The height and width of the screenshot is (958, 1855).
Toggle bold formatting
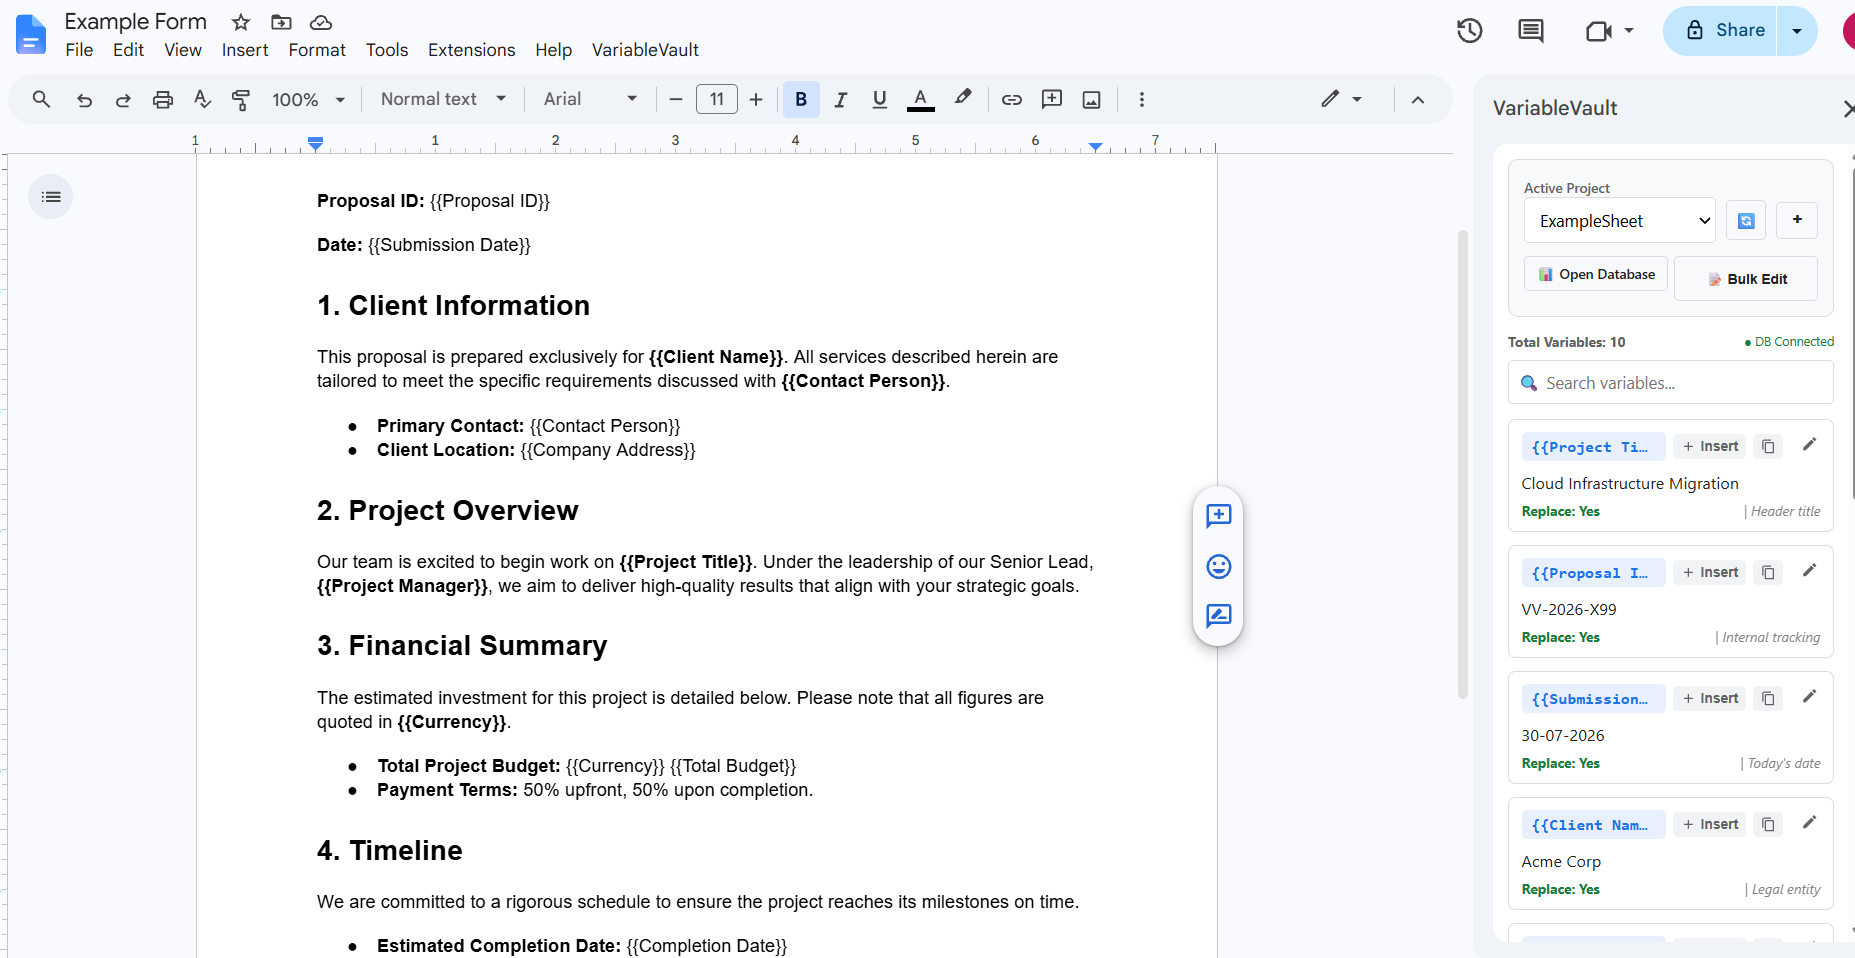tap(801, 99)
